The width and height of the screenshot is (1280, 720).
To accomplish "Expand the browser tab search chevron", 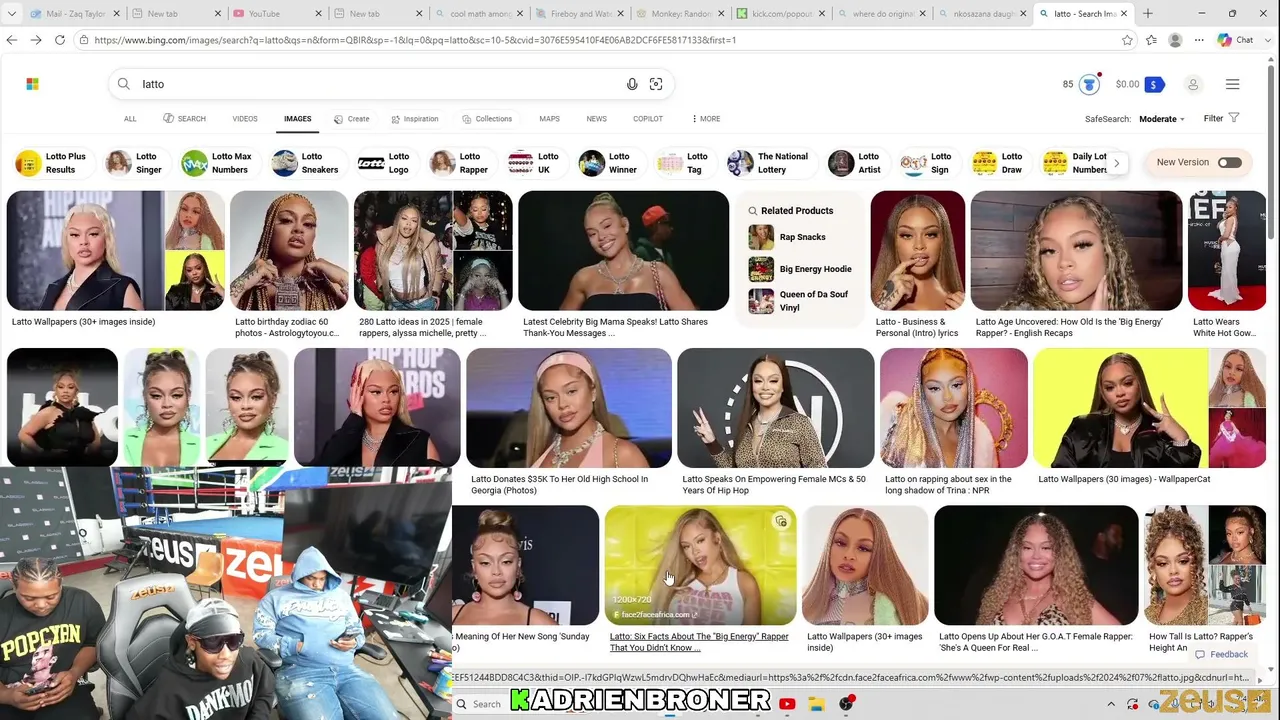I will (x=11, y=14).
